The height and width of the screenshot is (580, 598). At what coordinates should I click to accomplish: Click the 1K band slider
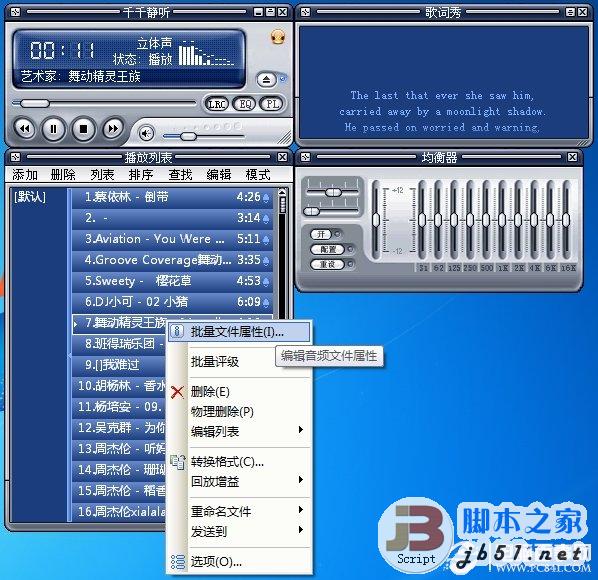pyautogui.click(x=502, y=220)
